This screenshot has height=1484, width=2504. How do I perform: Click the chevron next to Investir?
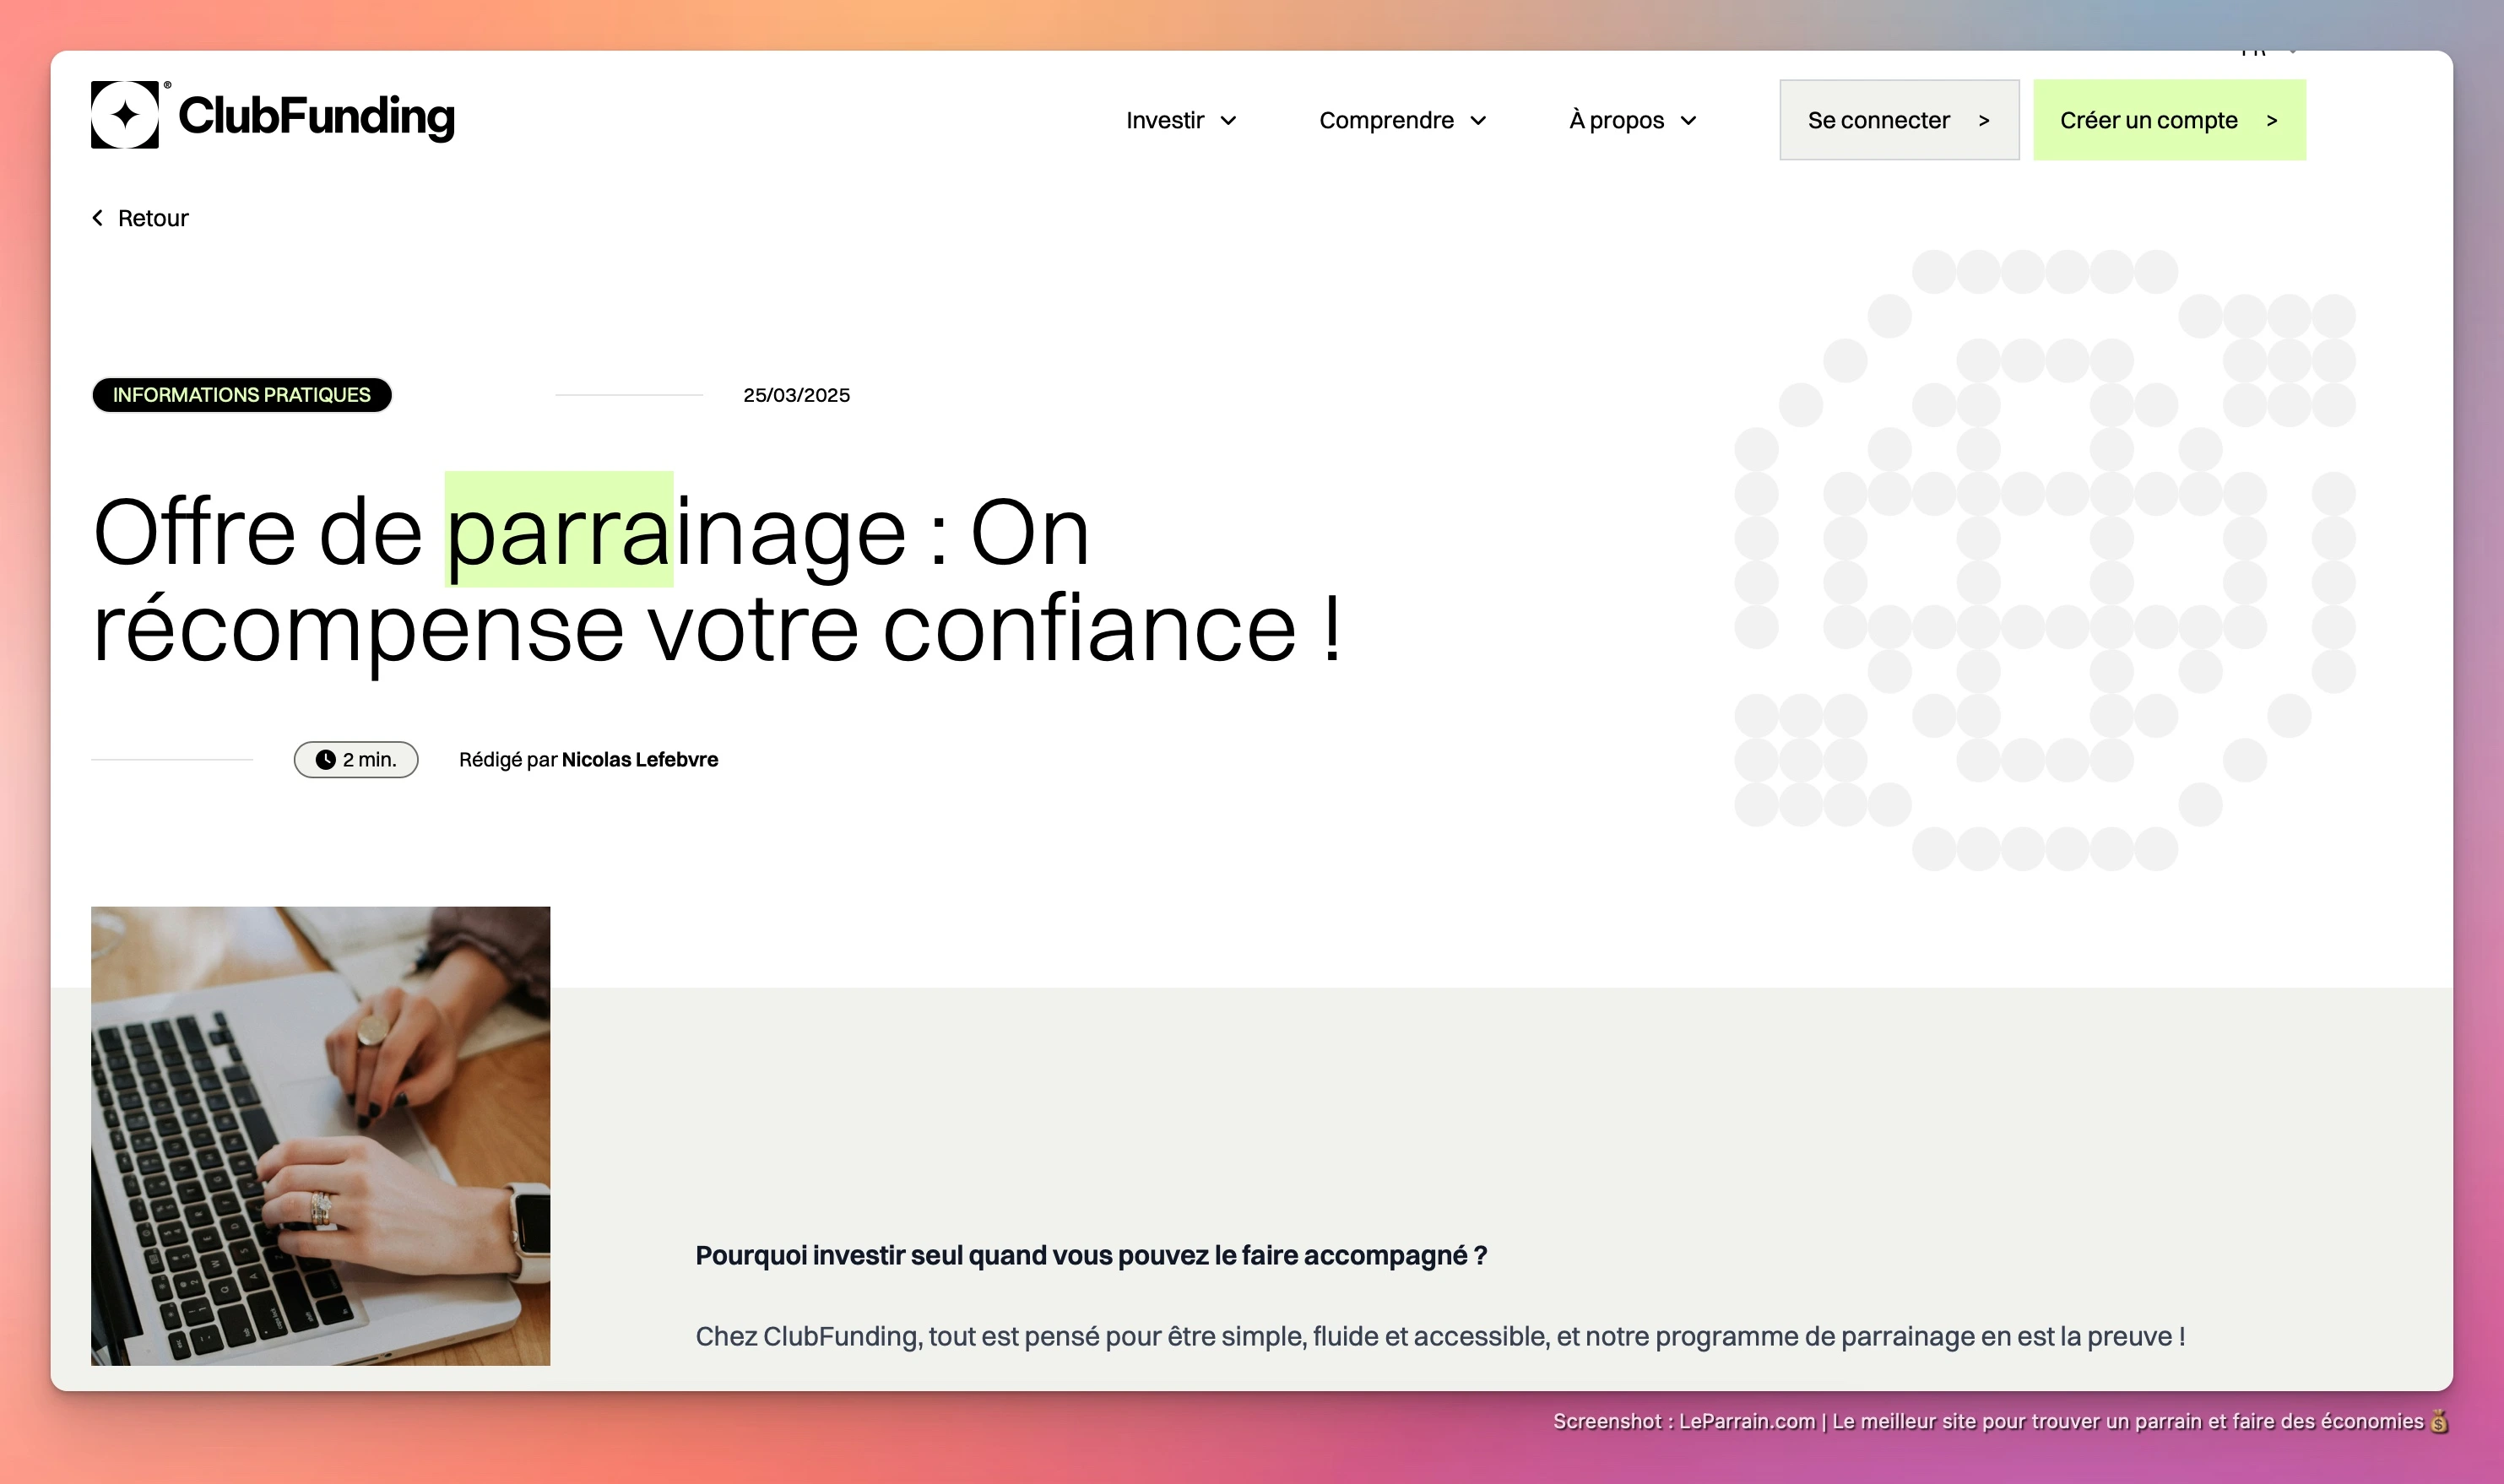[1228, 120]
